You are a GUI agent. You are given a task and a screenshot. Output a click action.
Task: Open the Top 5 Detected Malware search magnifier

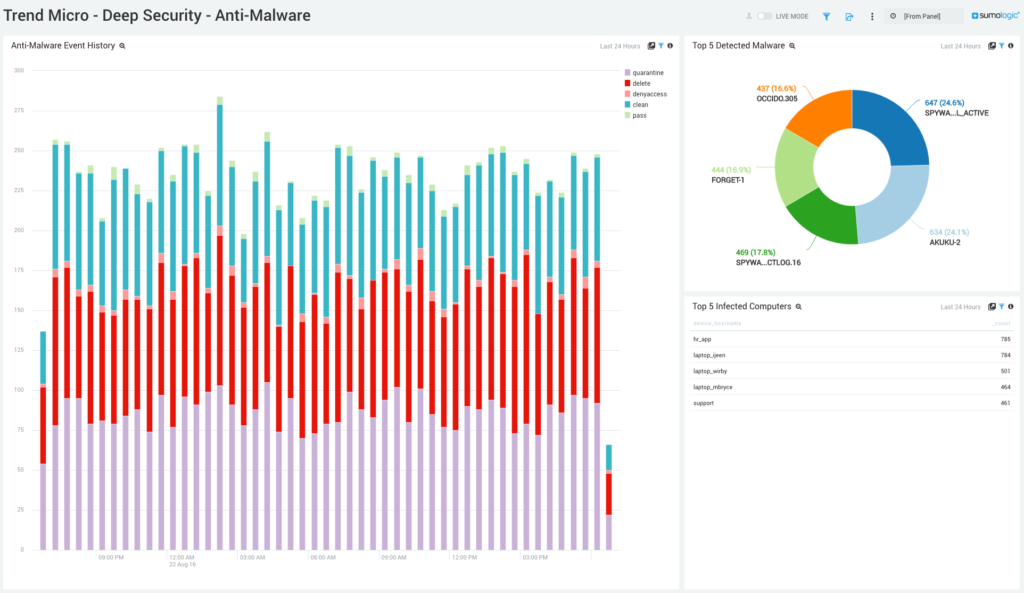(792, 46)
